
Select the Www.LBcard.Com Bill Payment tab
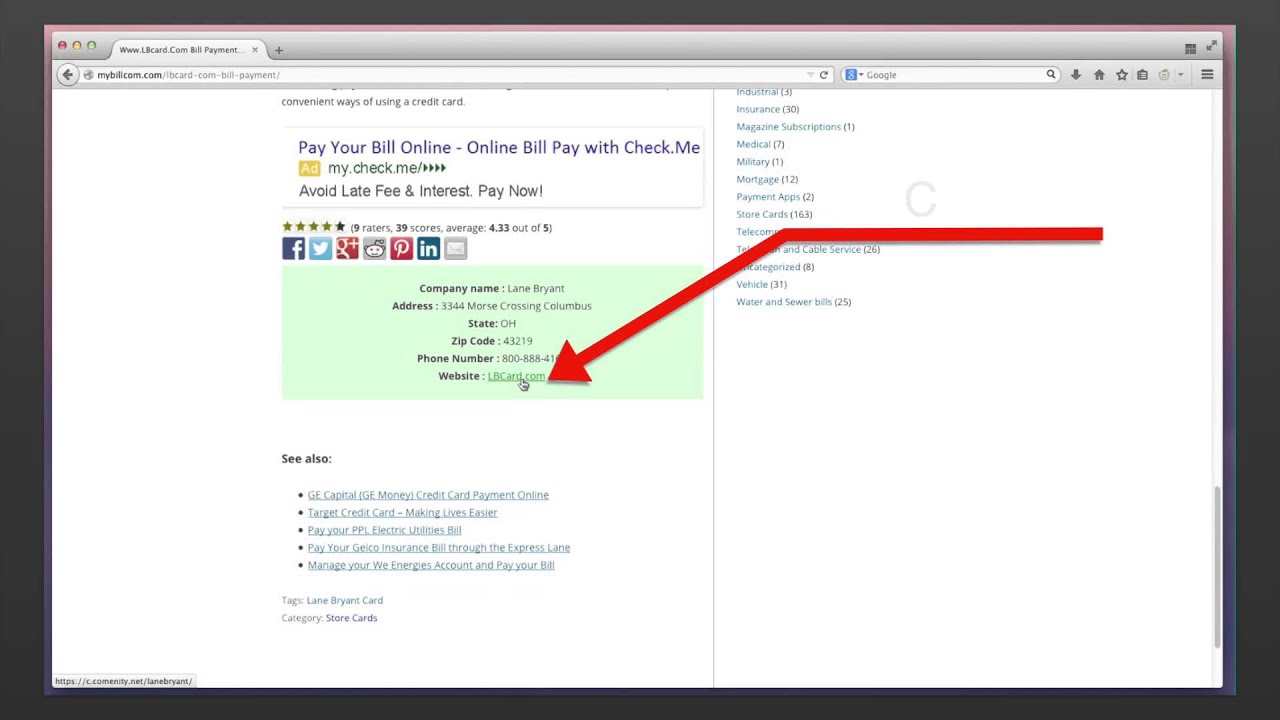[180, 50]
